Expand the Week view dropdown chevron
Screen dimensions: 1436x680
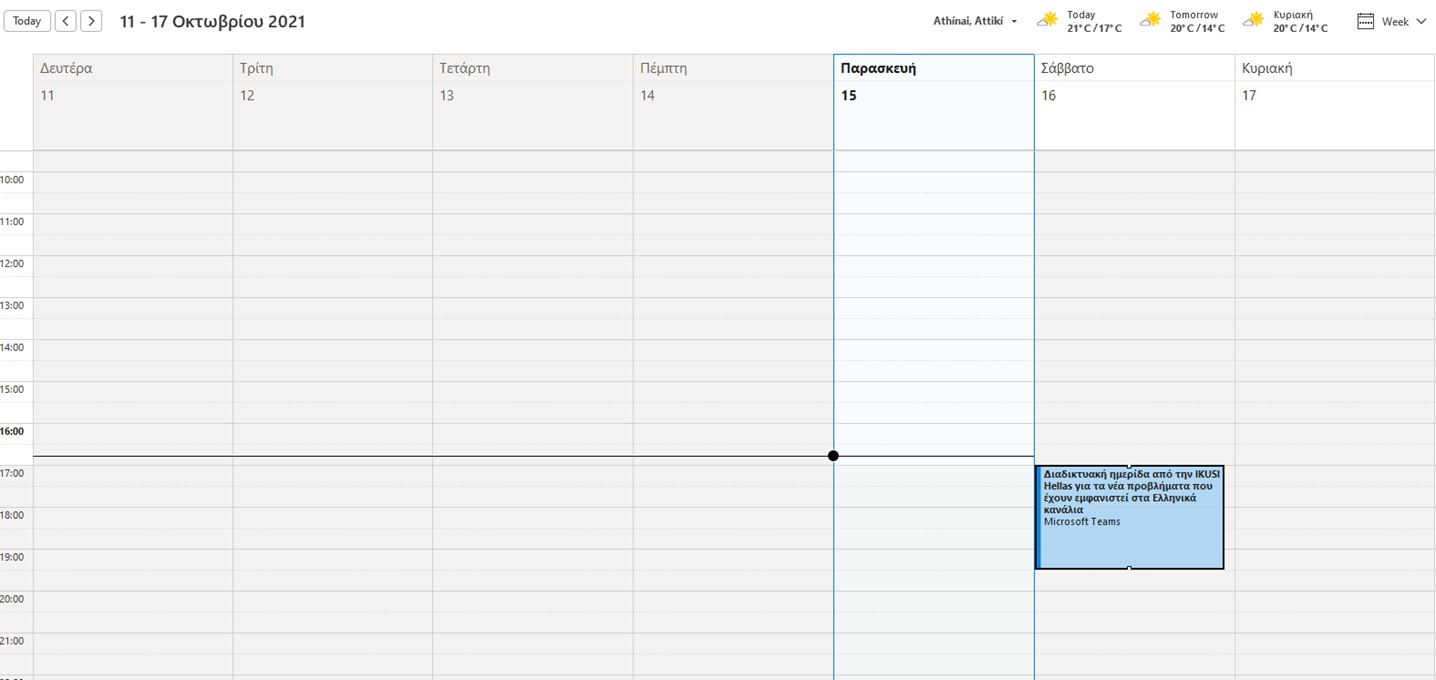[1422, 21]
